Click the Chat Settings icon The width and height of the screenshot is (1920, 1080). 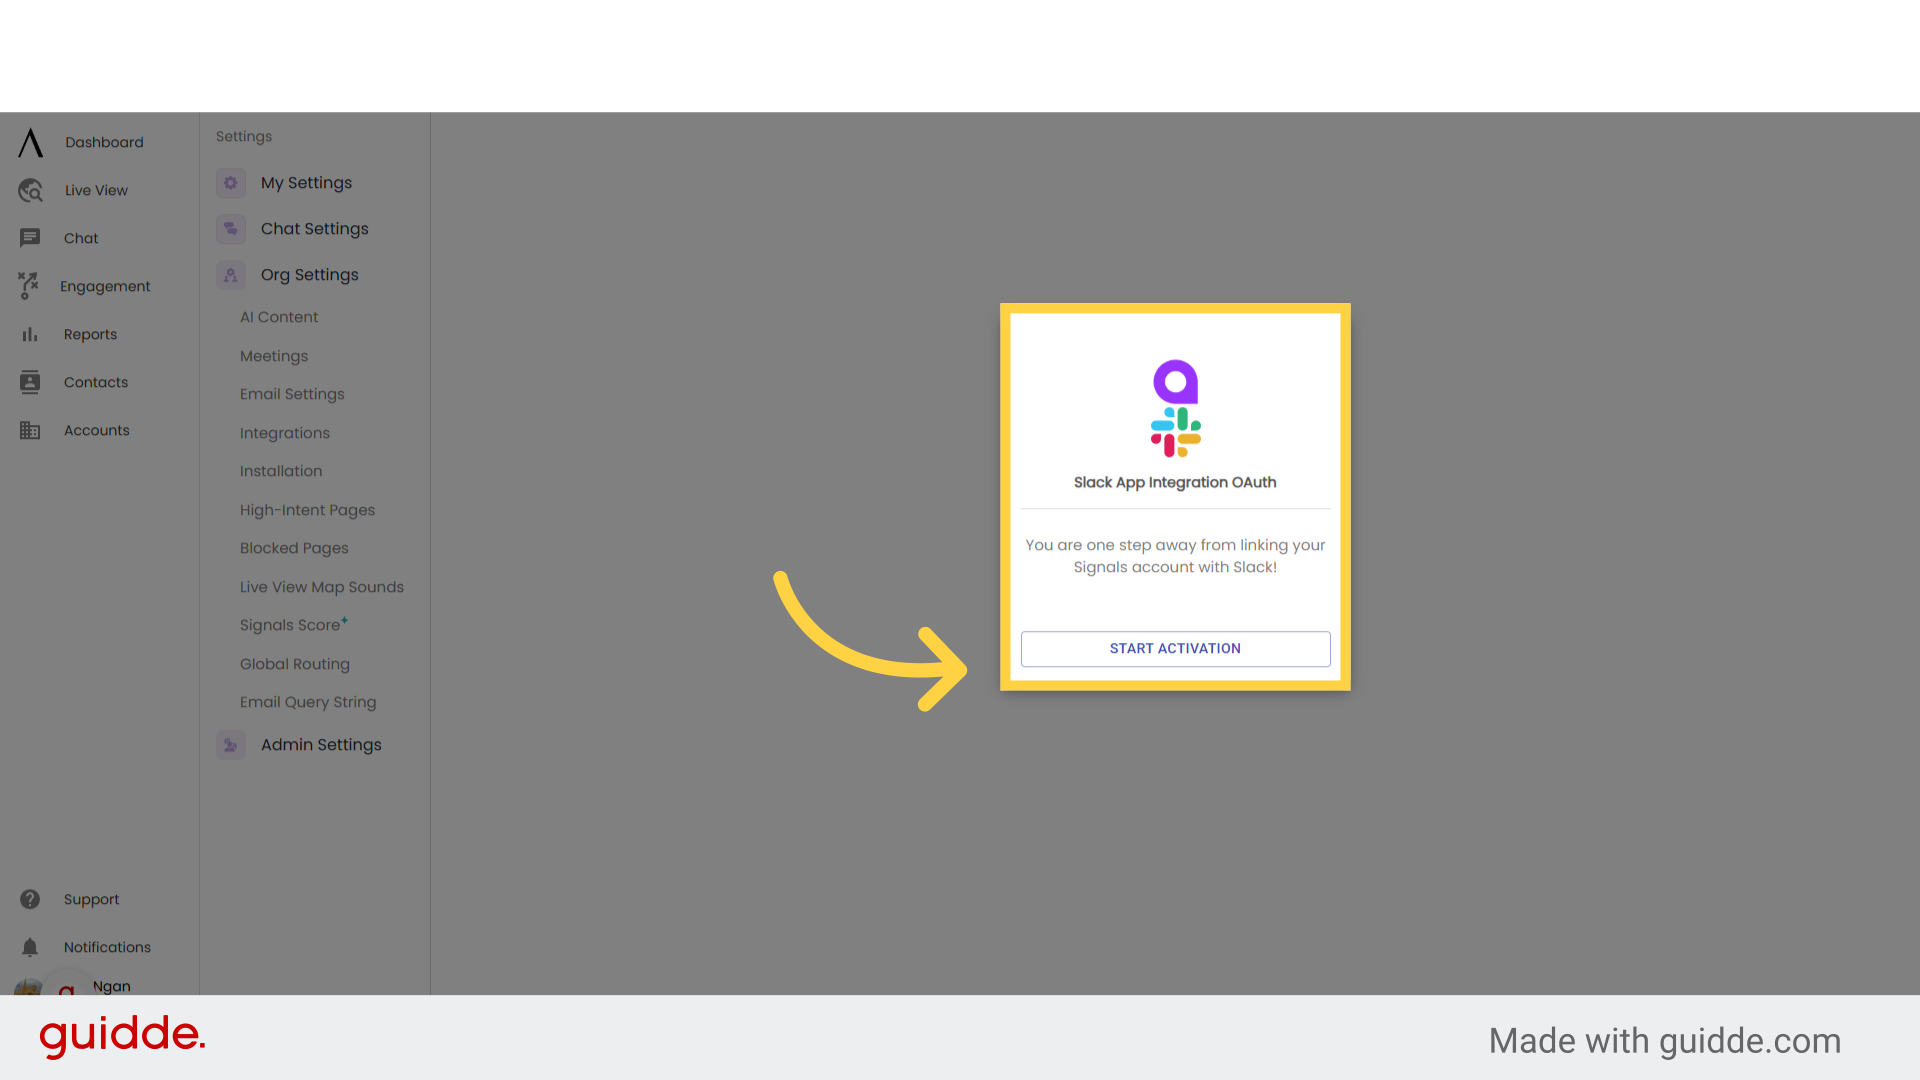(231, 229)
